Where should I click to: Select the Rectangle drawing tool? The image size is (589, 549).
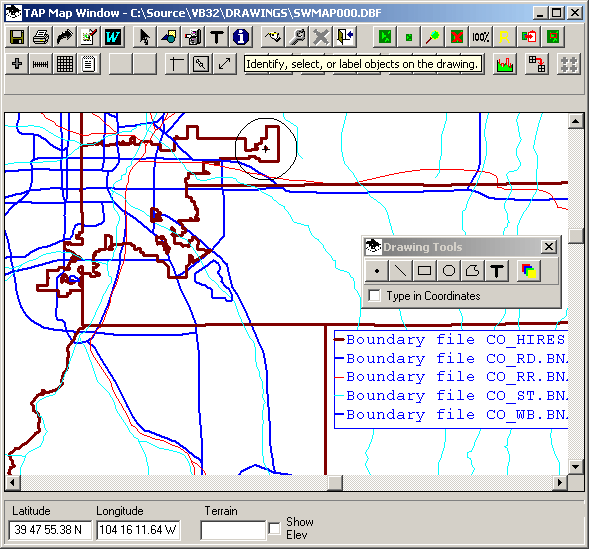pos(424,271)
